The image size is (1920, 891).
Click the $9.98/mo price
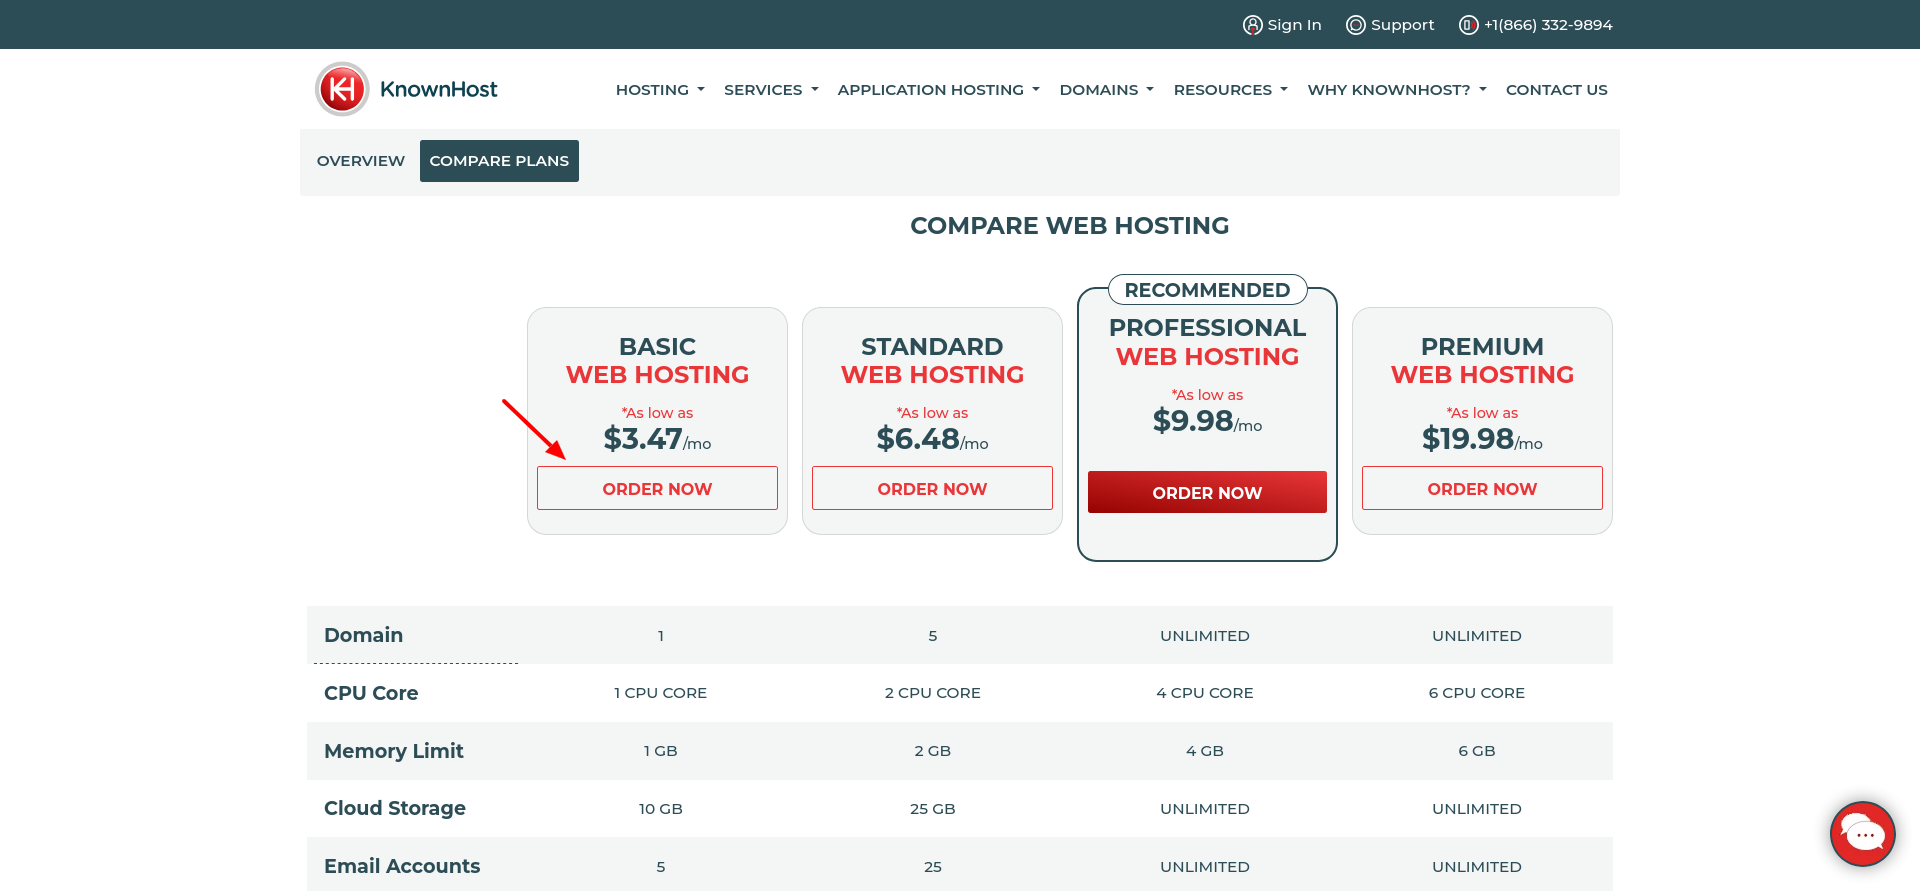pos(1207,421)
